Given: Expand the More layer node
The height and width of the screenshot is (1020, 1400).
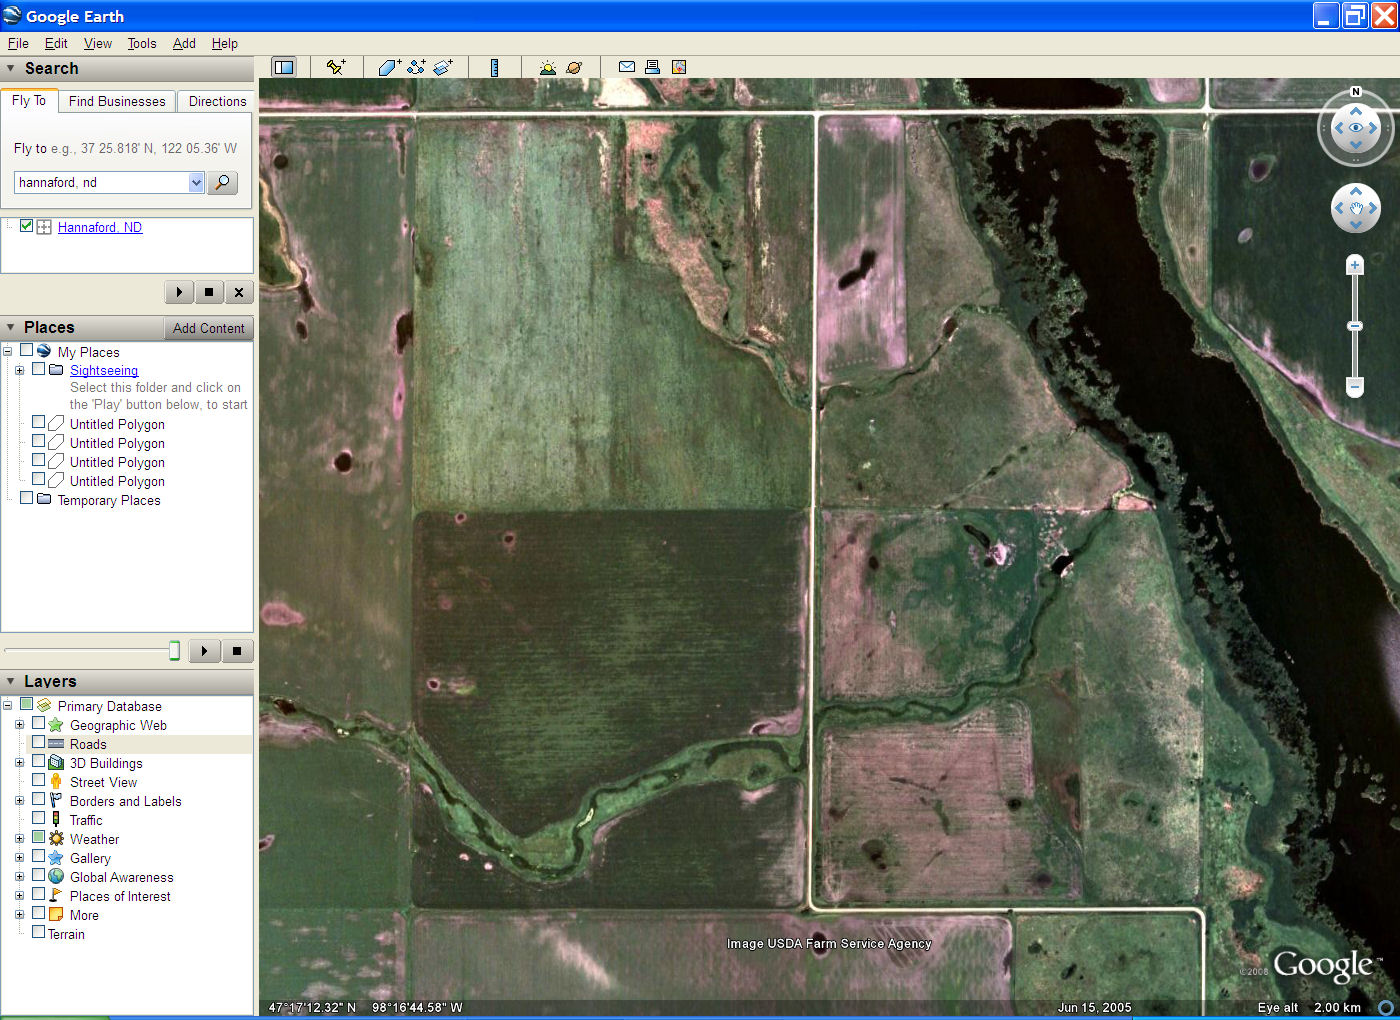Looking at the screenshot, I should pos(19,914).
